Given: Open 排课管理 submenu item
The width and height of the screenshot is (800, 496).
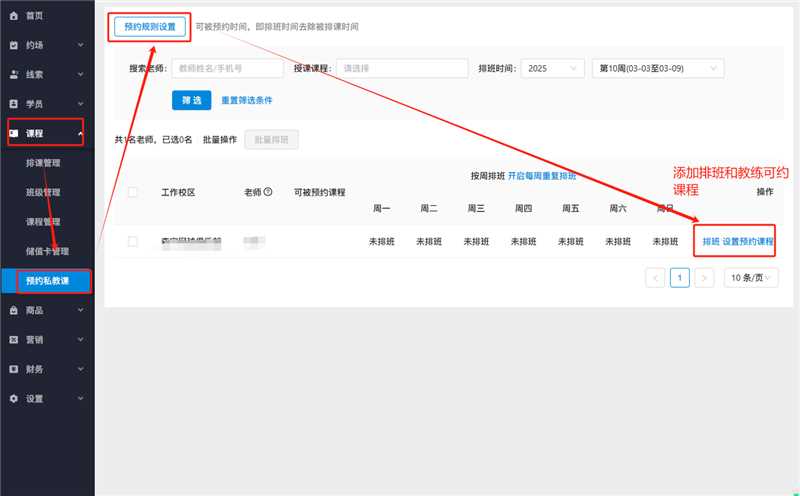Looking at the screenshot, I should tap(43, 163).
